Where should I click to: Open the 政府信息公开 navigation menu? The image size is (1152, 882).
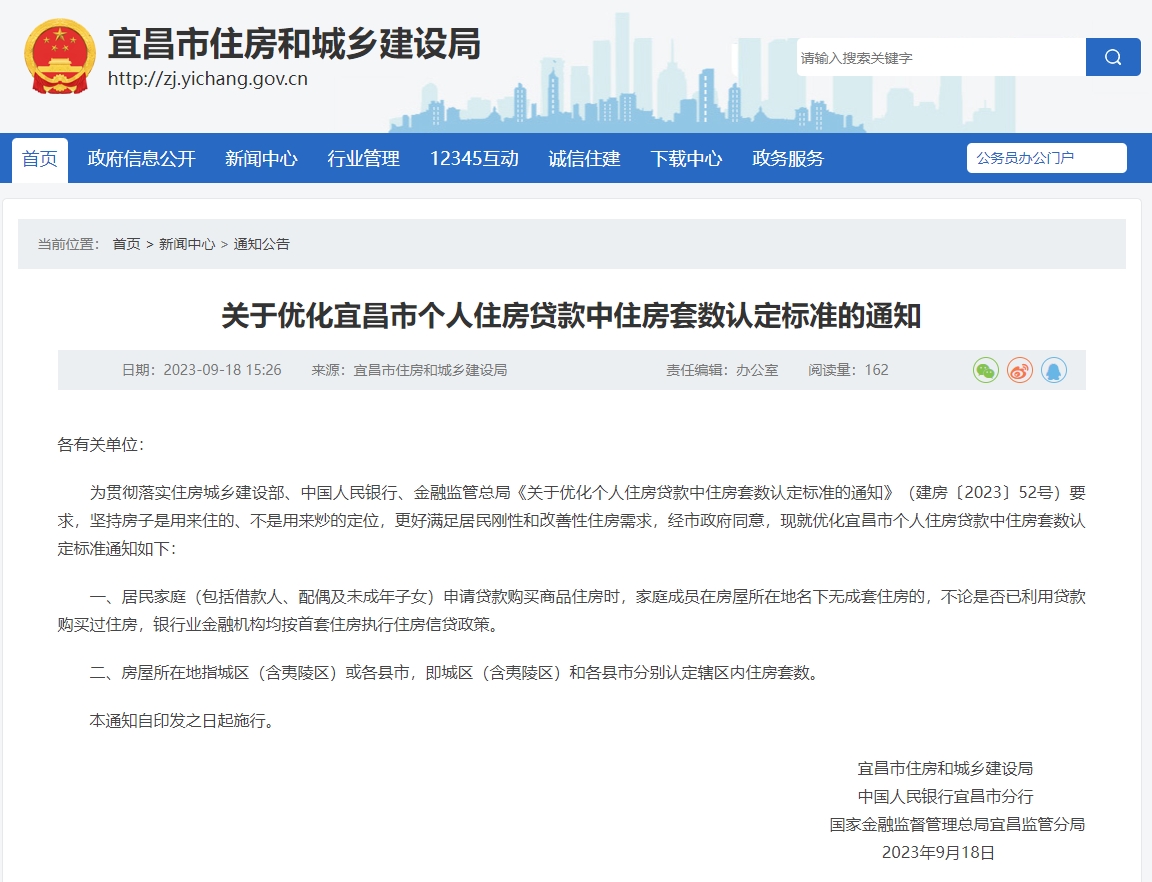pyautogui.click(x=142, y=159)
